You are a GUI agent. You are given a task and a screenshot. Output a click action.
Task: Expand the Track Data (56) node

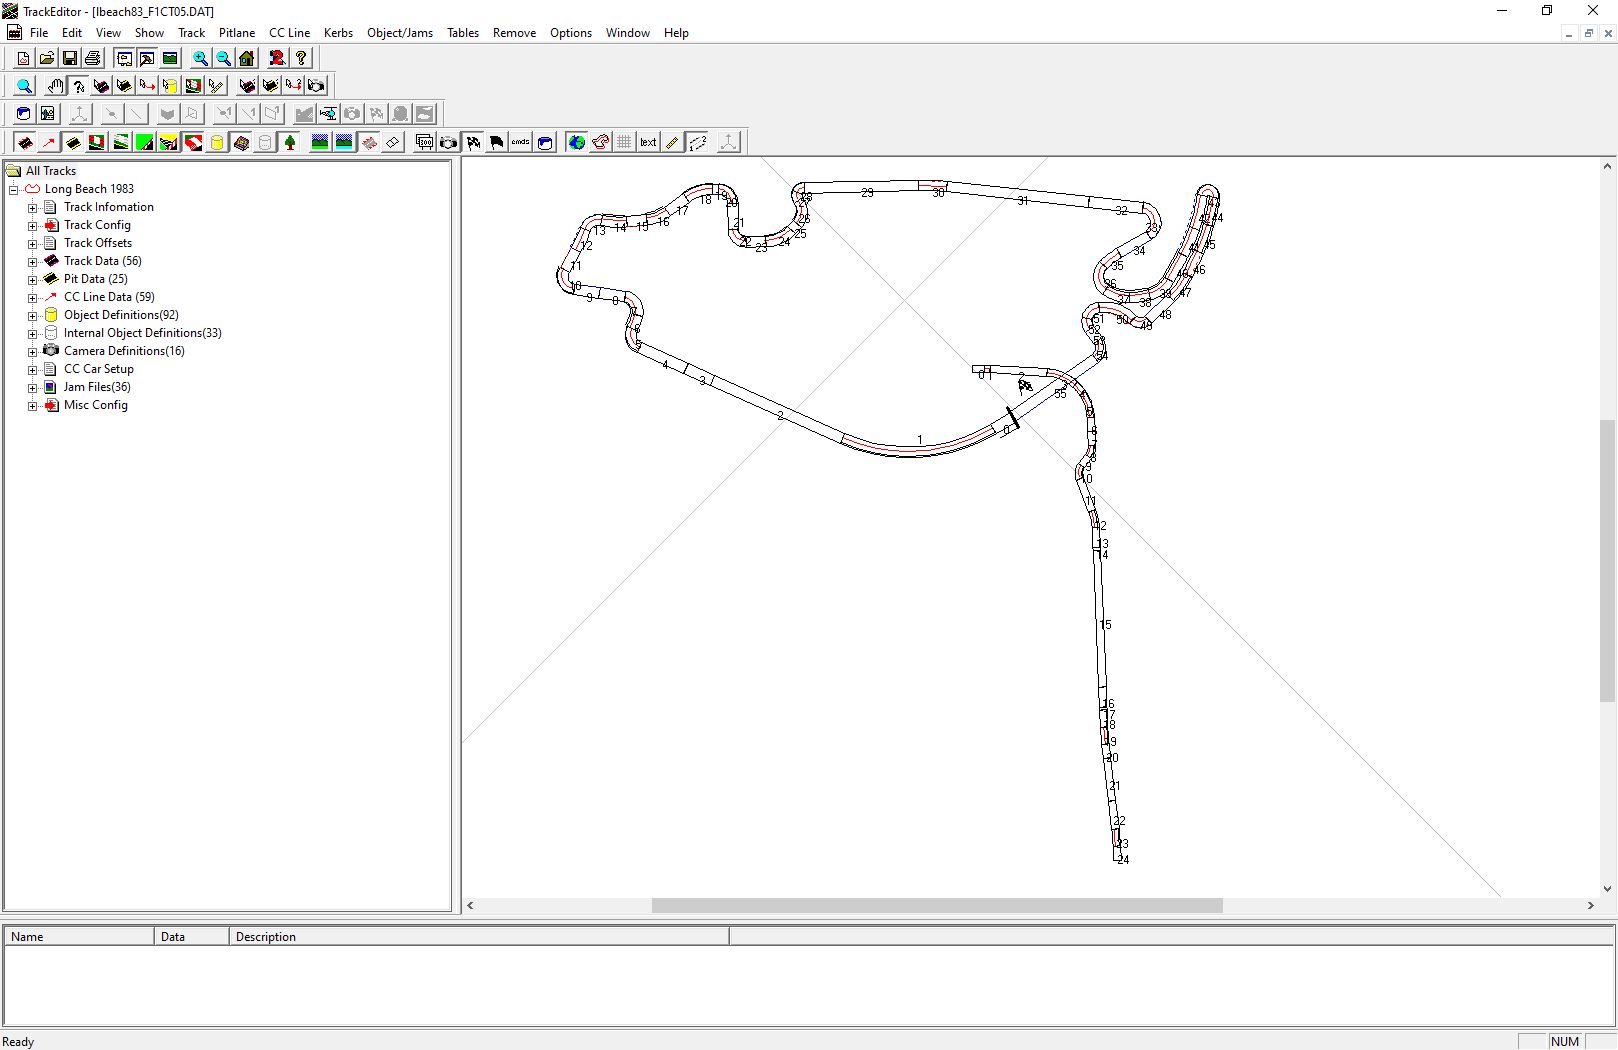pos(32,262)
